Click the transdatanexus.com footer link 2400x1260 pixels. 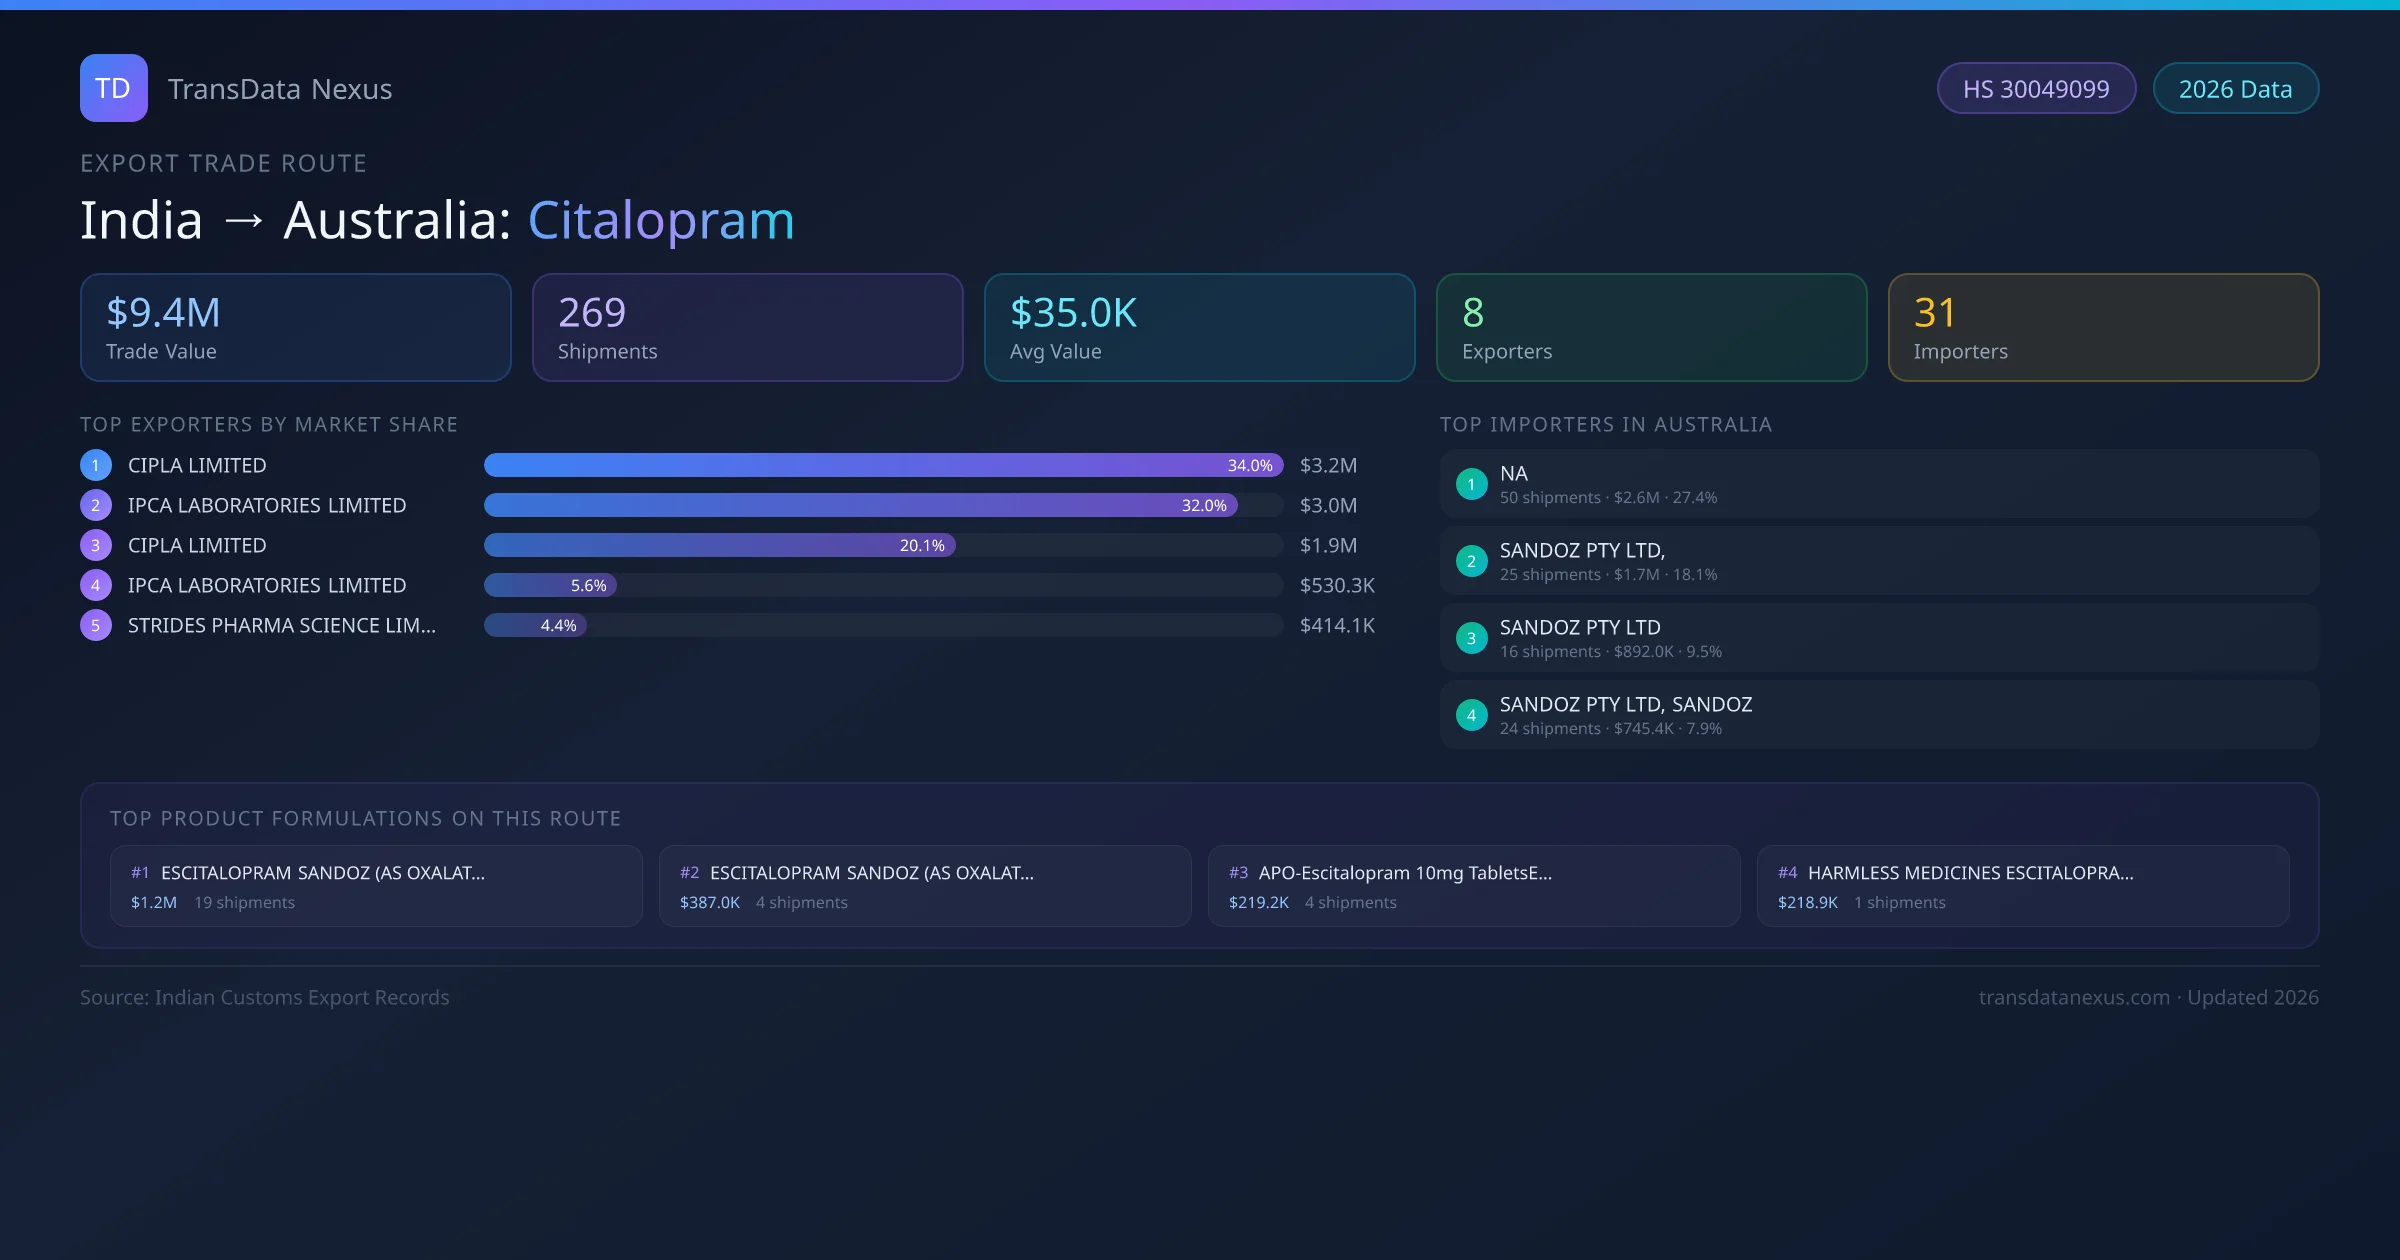click(2074, 997)
